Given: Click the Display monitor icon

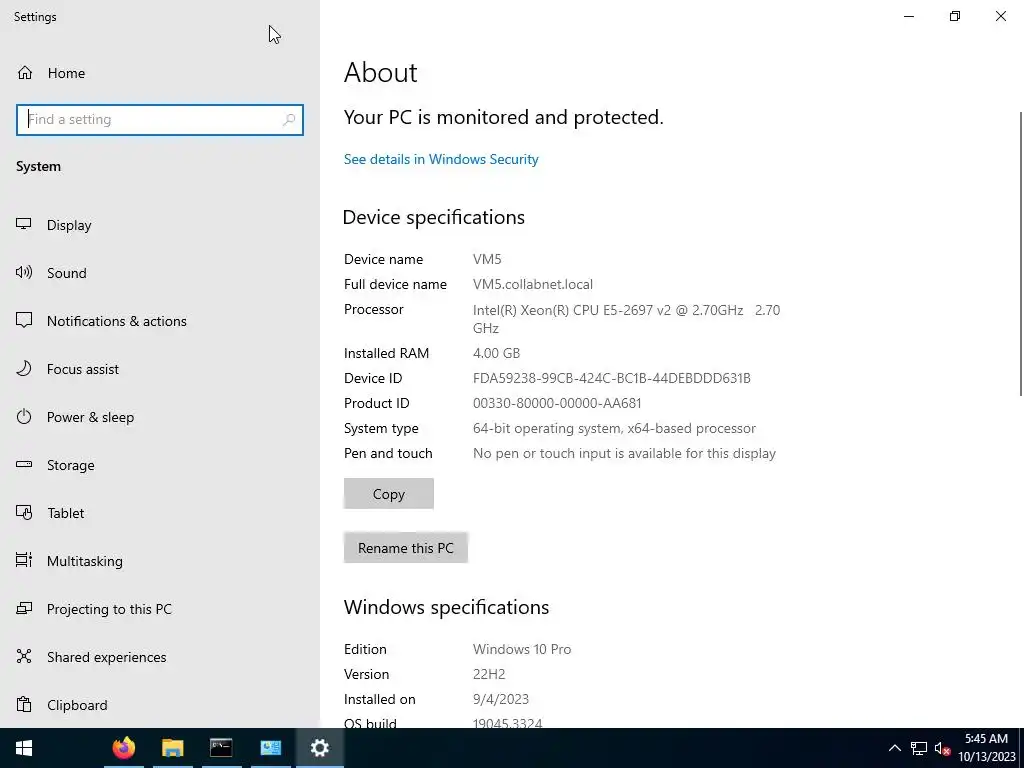Looking at the screenshot, I should click(24, 224).
